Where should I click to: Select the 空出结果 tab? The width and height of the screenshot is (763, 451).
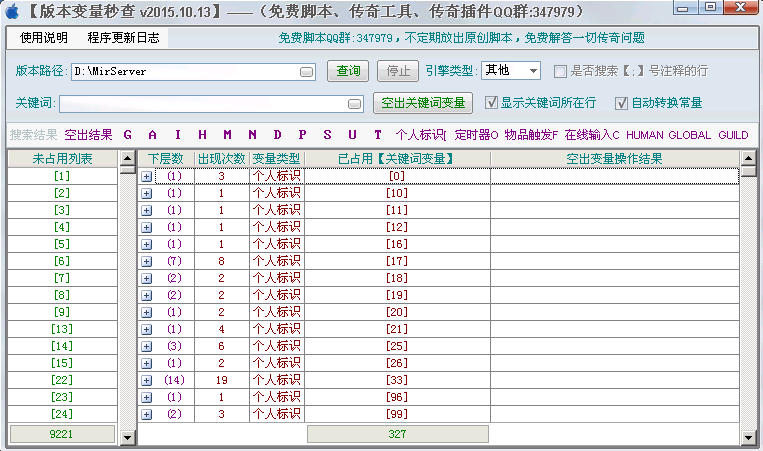point(88,135)
